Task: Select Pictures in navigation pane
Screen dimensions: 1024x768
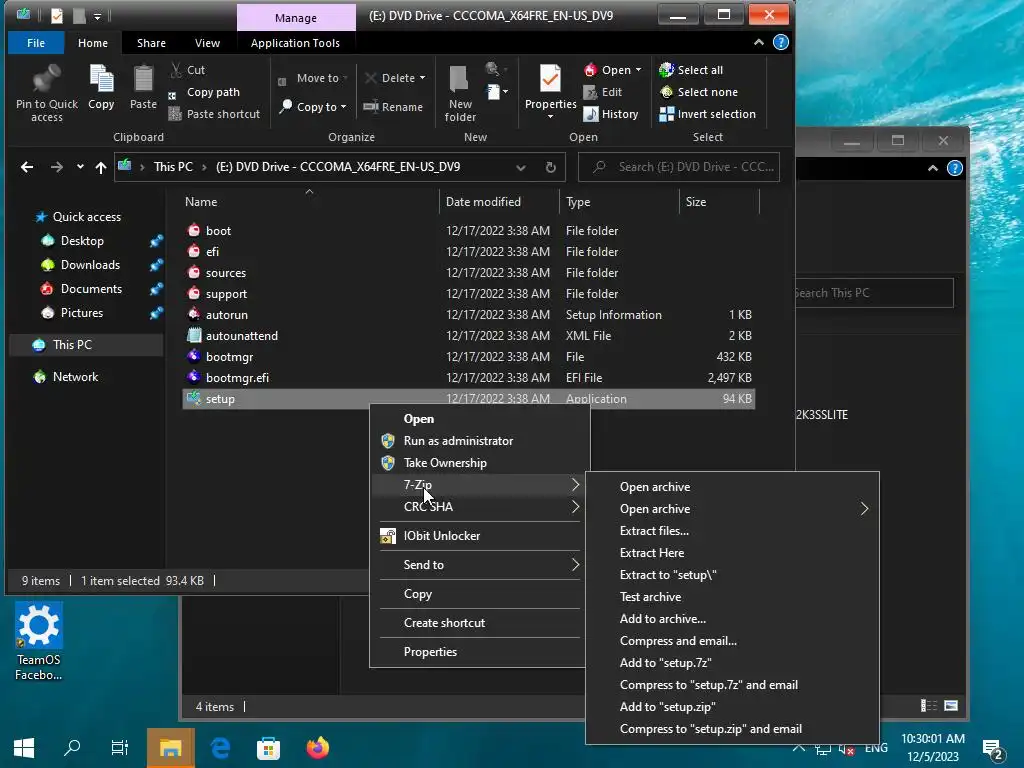Action: pyautogui.click(x=82, y=313)
